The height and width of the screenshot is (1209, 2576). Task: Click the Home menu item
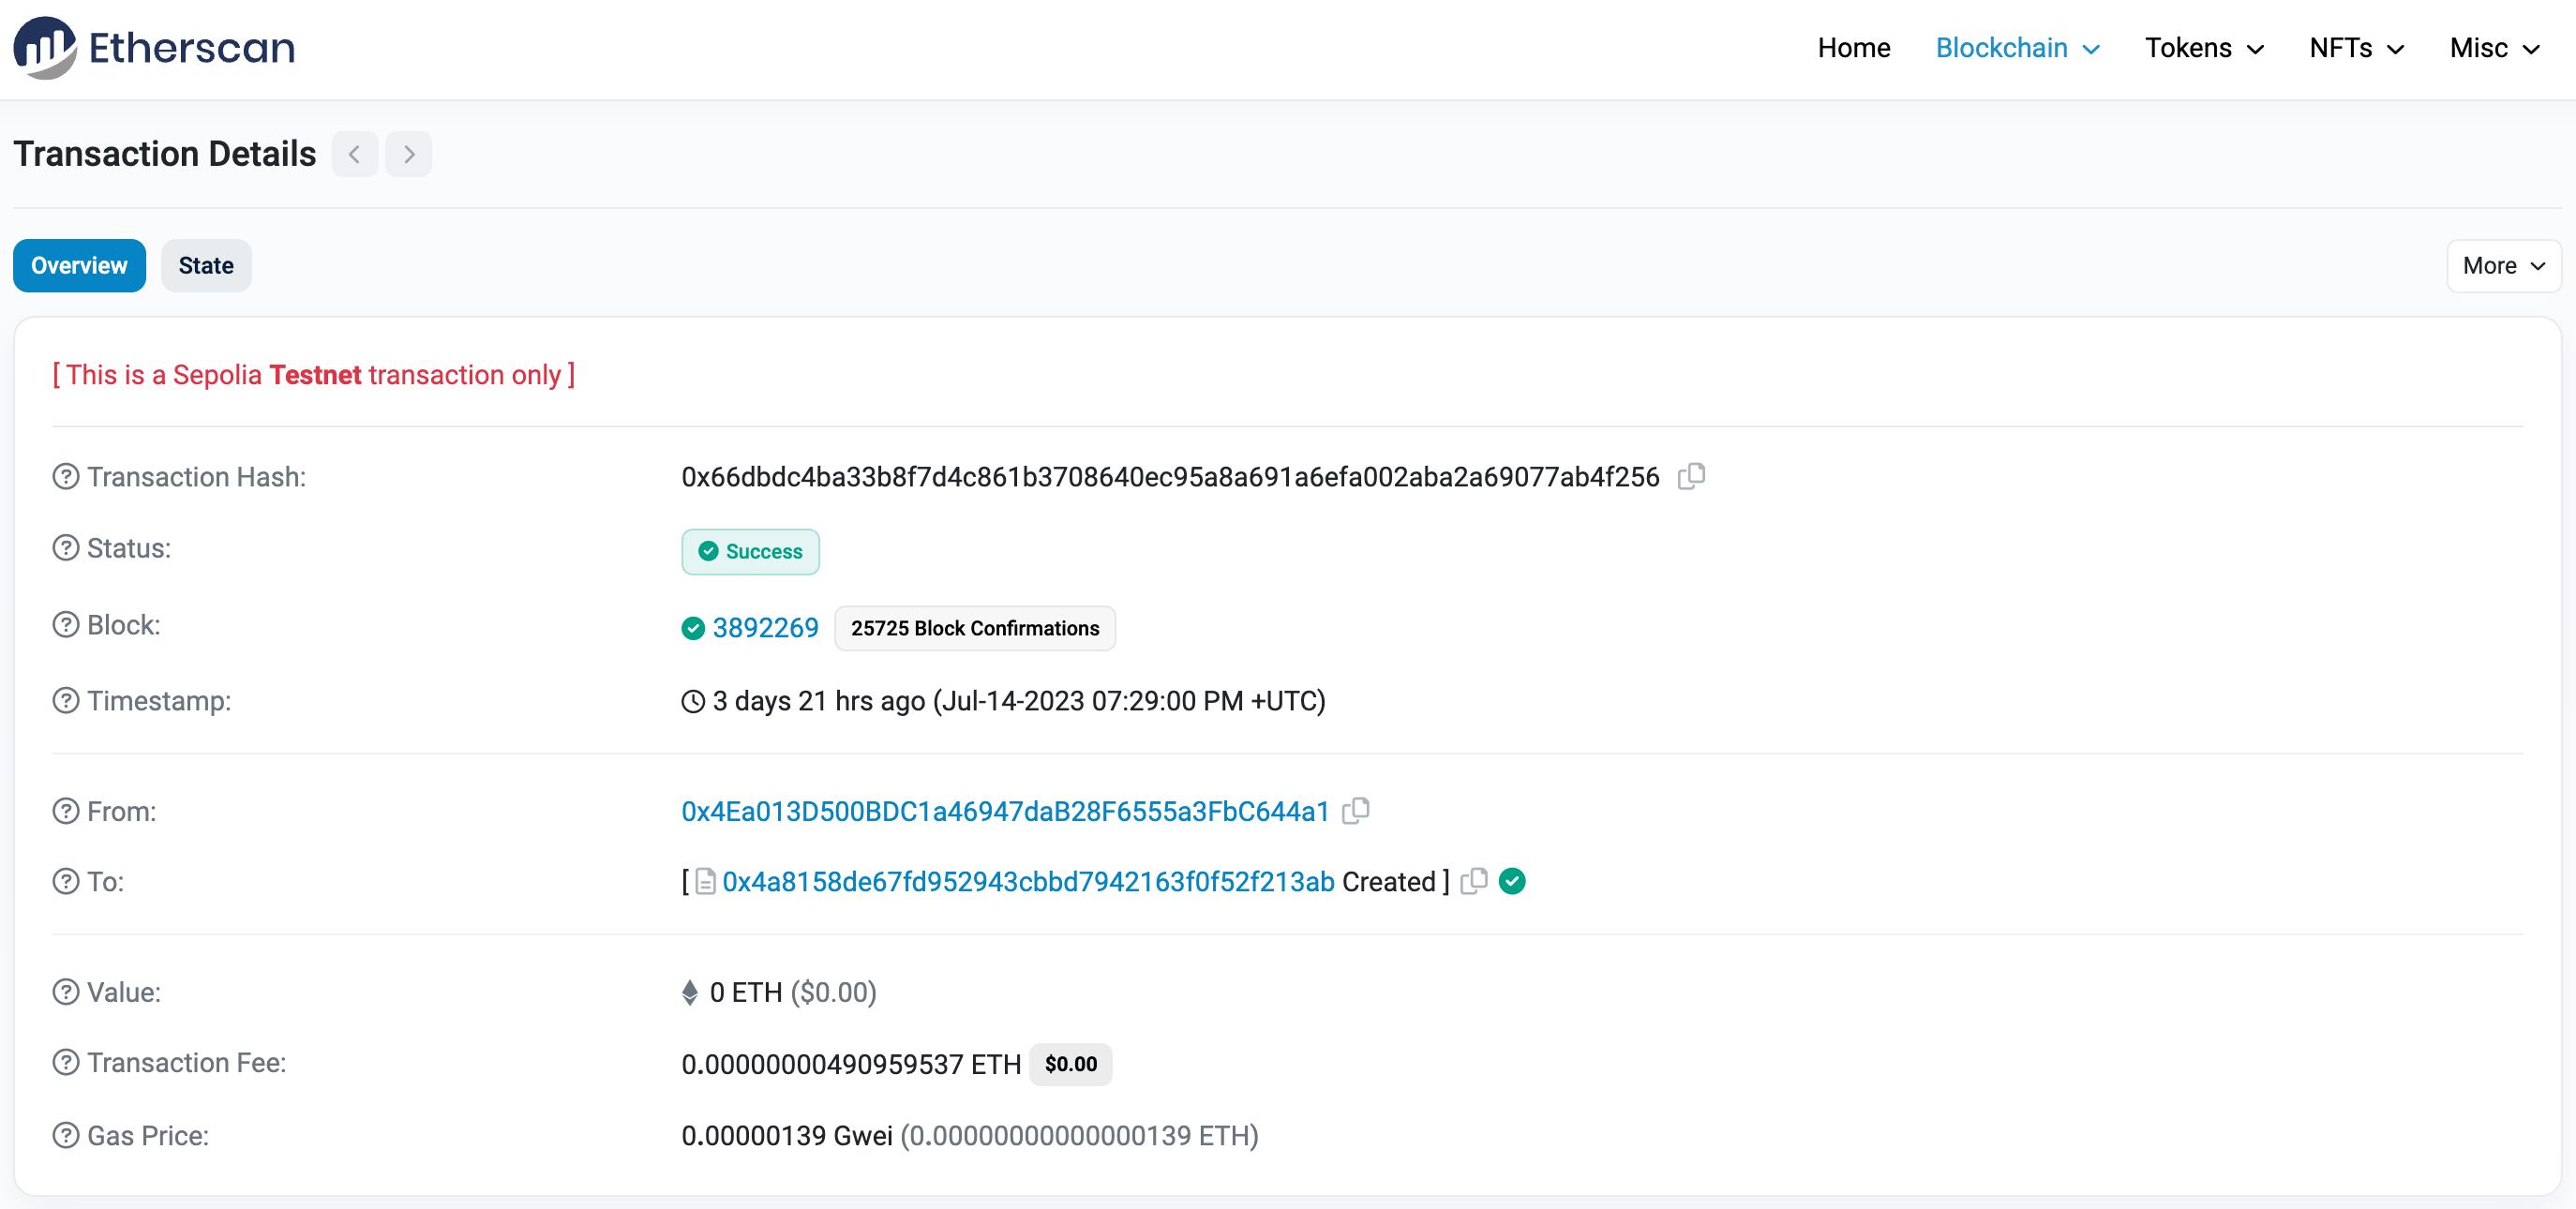(1853, 48)
